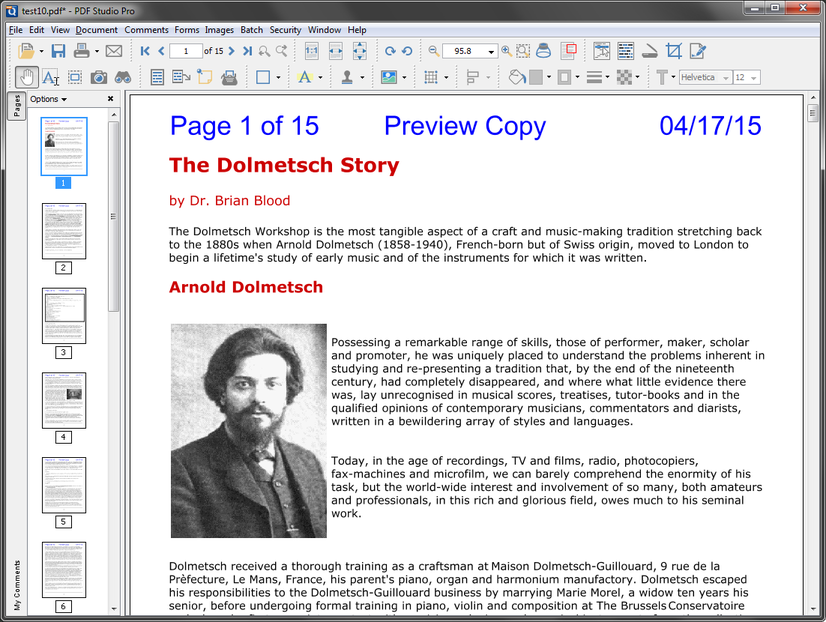
Task: Fit whole page in window
Action: click(x=360, y=51)
